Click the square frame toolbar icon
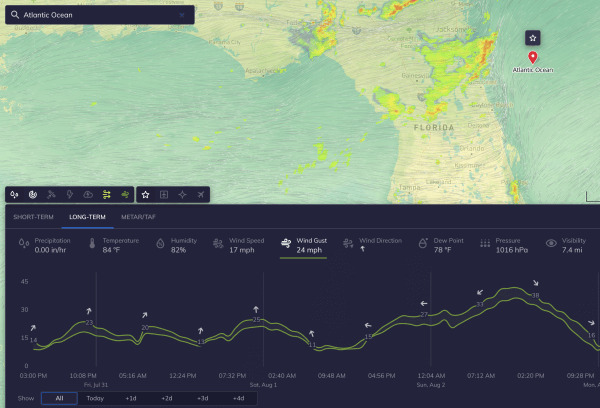This screenshot has height=408, width=600. (164, 194)
